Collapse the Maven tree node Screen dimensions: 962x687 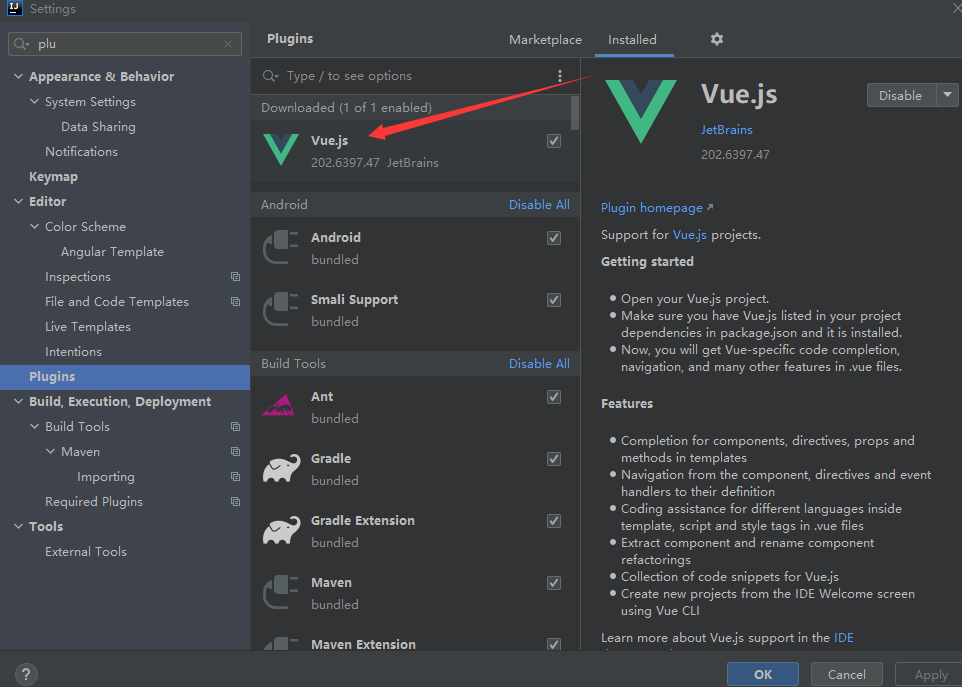click(50, 451)
